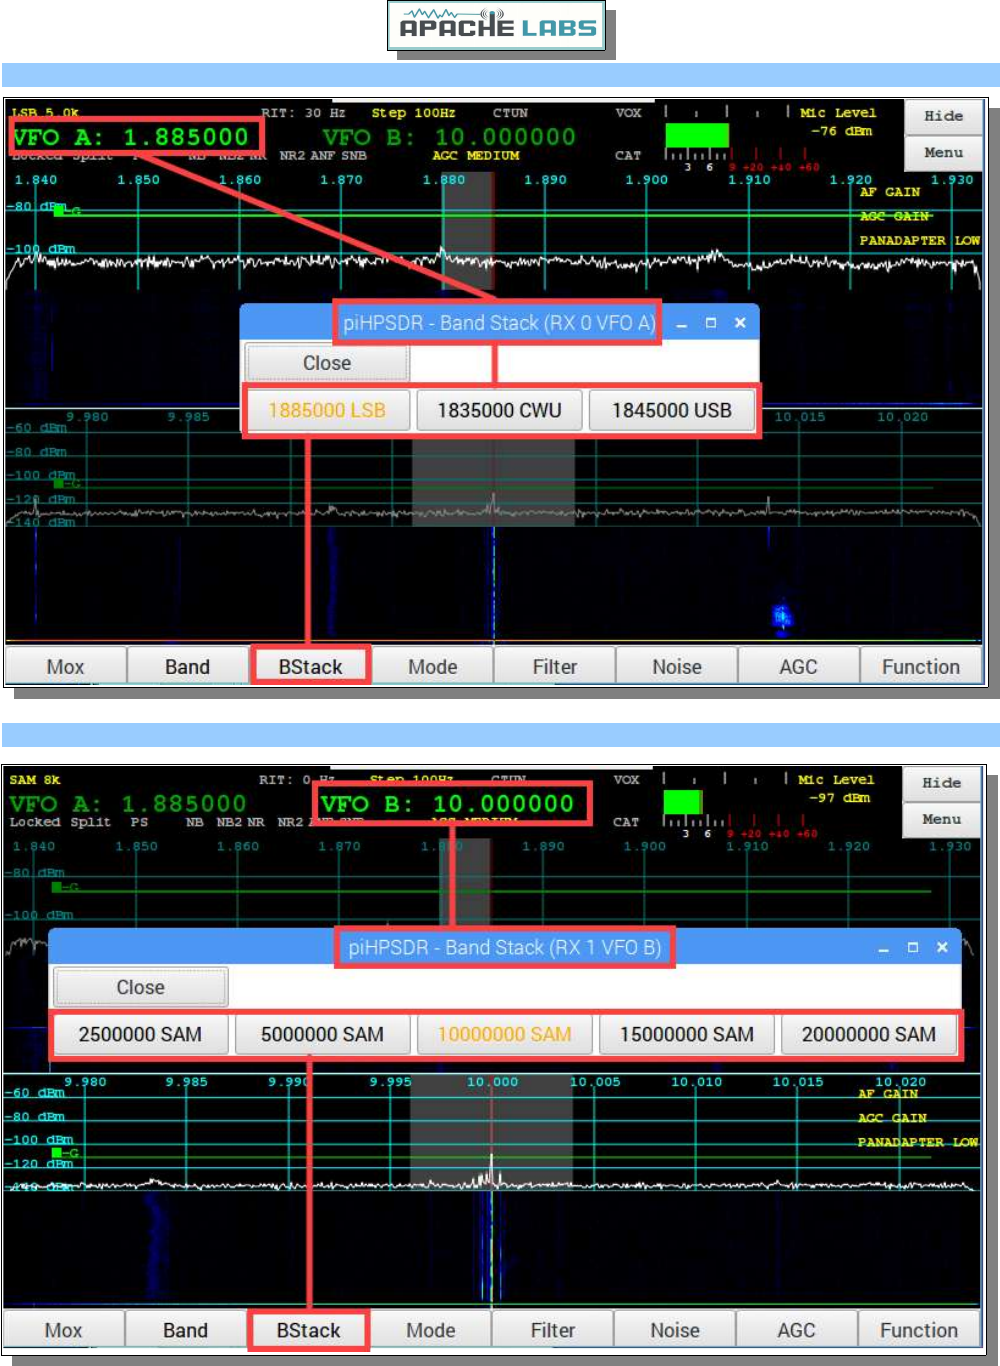Select 20000000 SAM band stack entry
Viewport: 1000px width, 1366px height.
click(x=868, y=1035)
